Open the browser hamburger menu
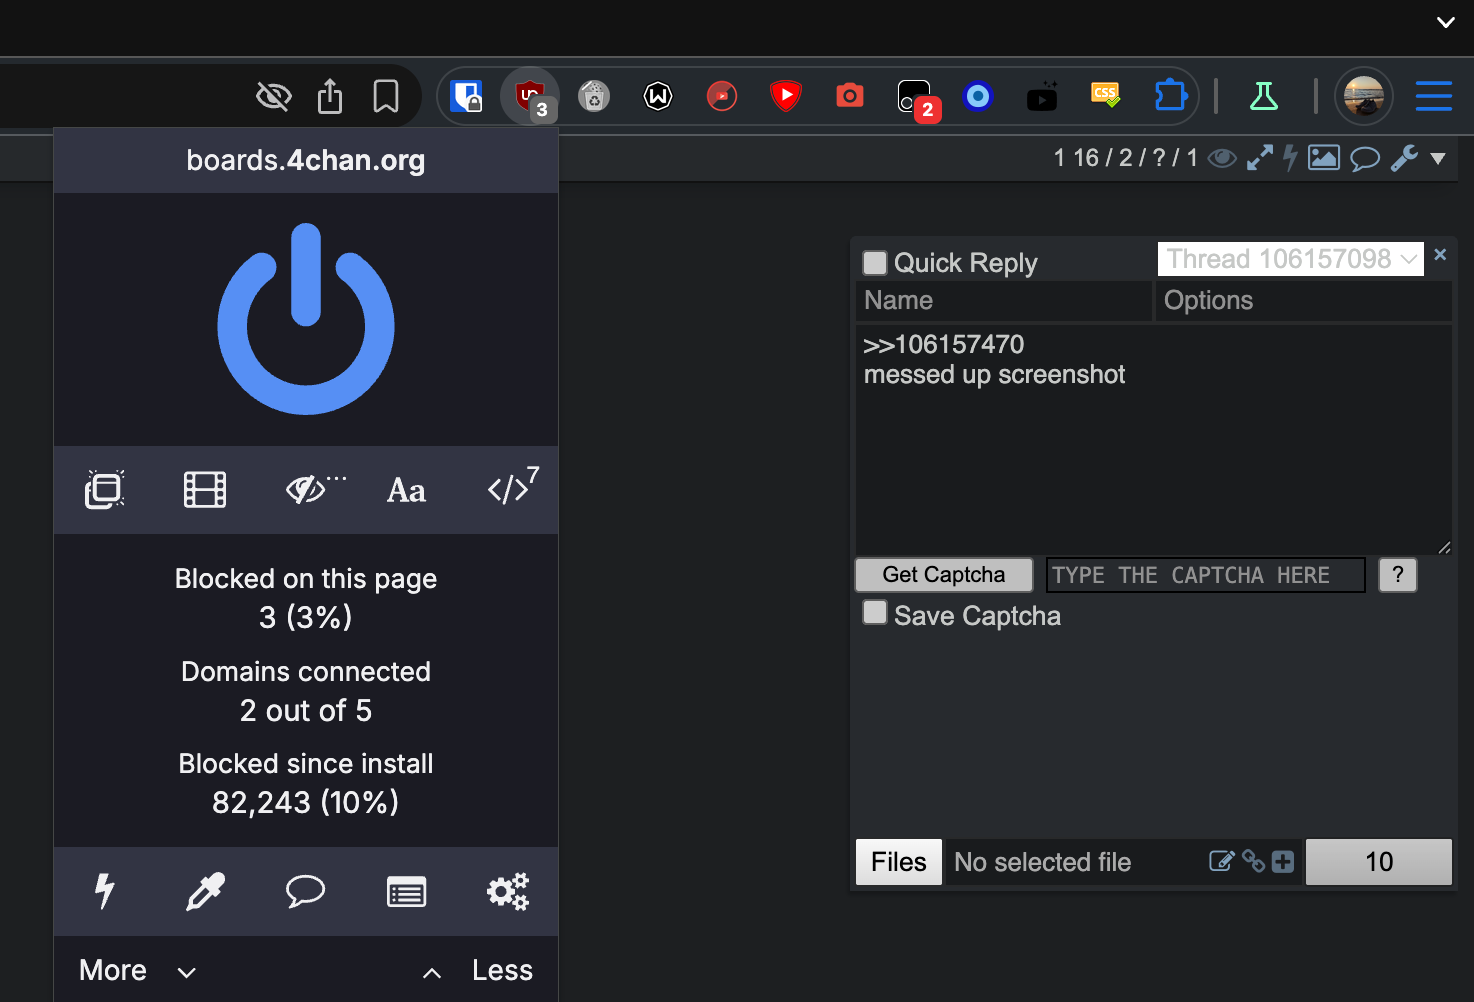Screen dimensions: 1474x1002 (x=1434, y=96)
